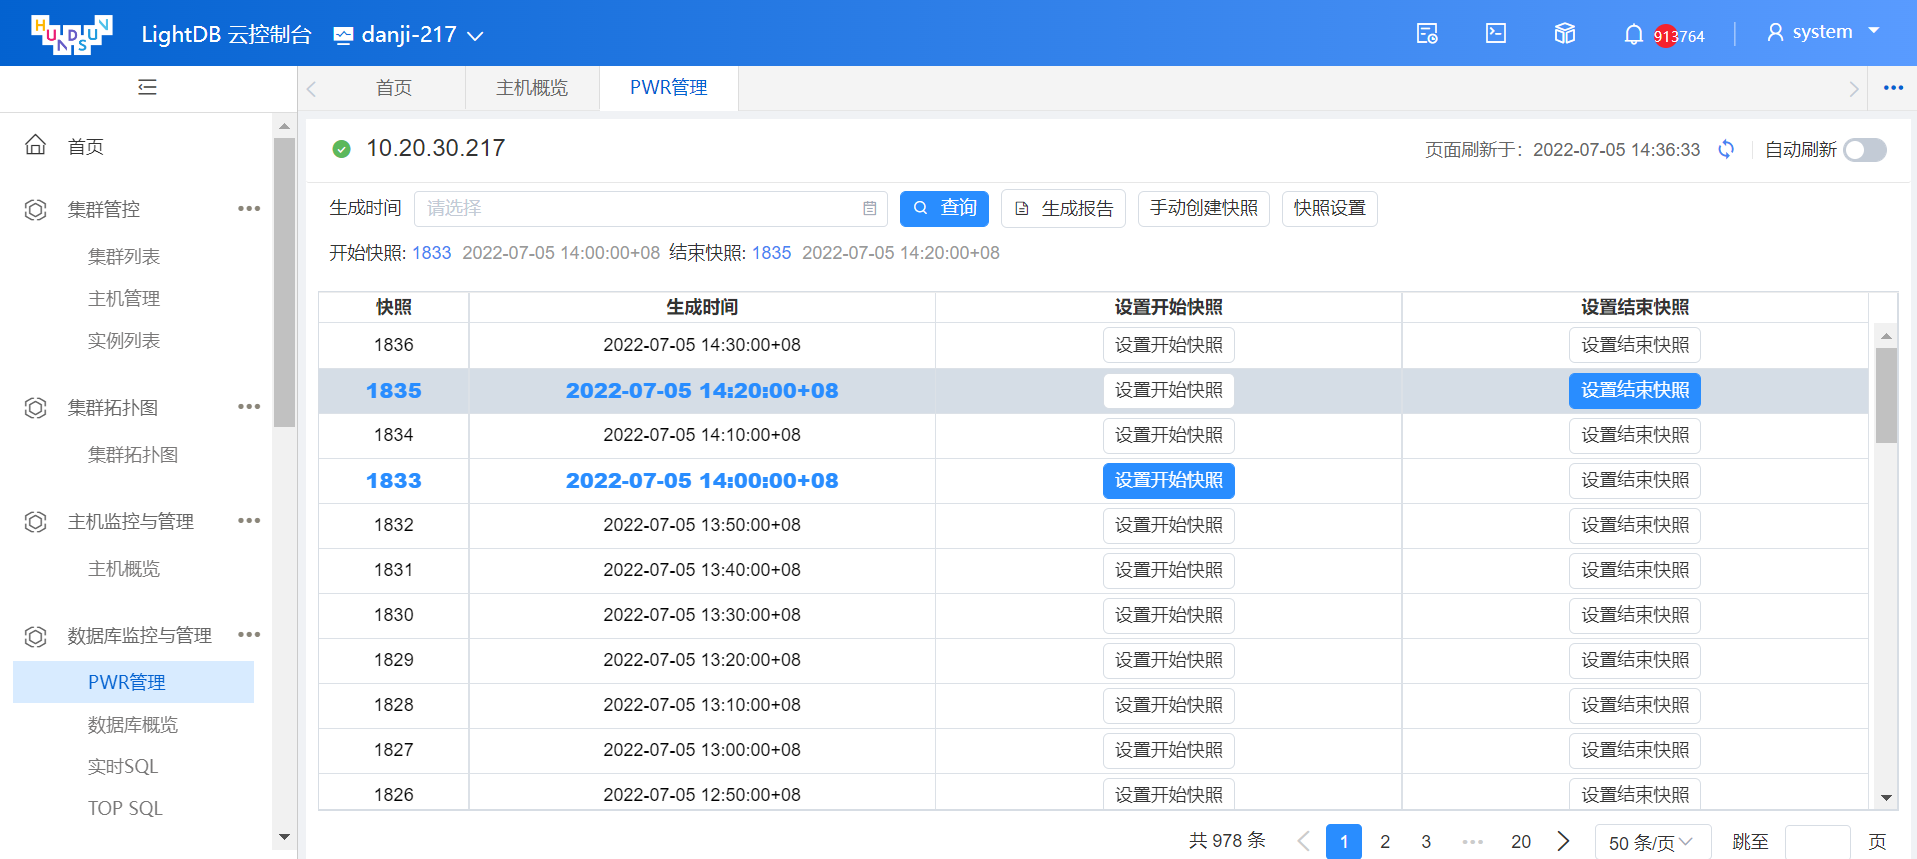1917x859 pixels.
Task: Click scroll-down arrow of snapshot table
Action: [x=1886, y=798]
